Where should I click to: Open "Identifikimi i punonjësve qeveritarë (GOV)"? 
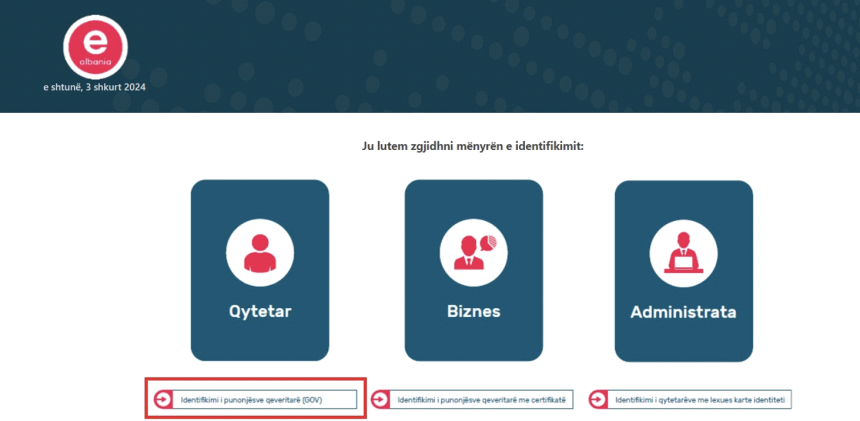tap(265, 399)
